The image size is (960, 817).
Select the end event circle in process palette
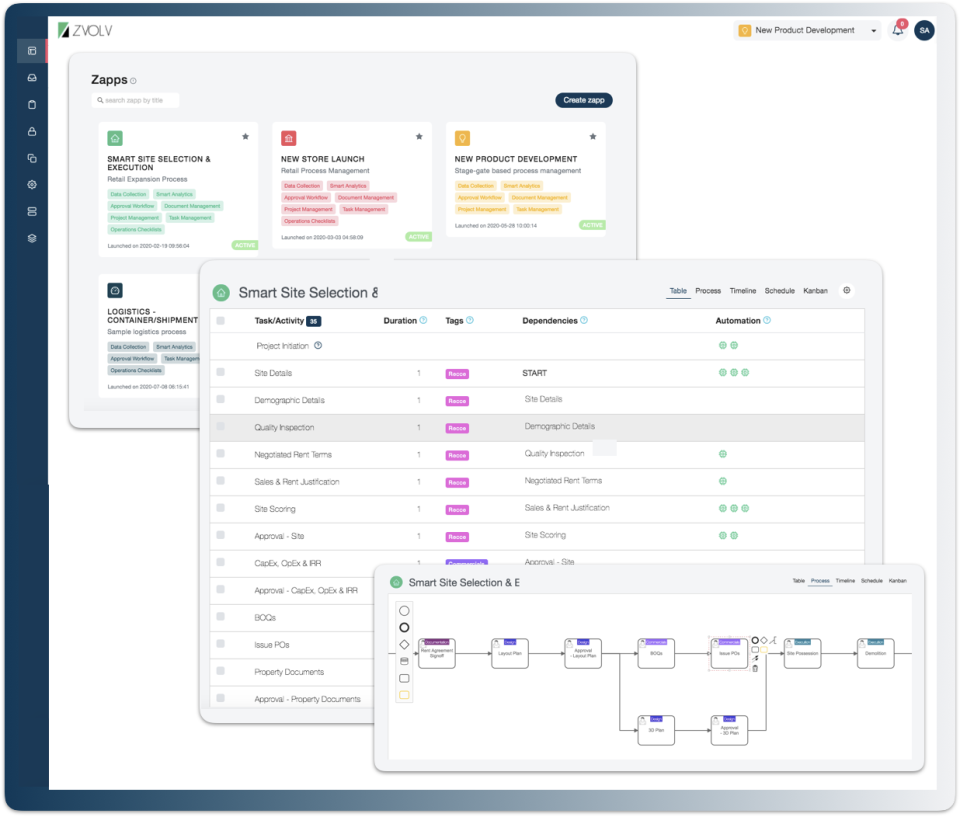(x=404, y=627)
